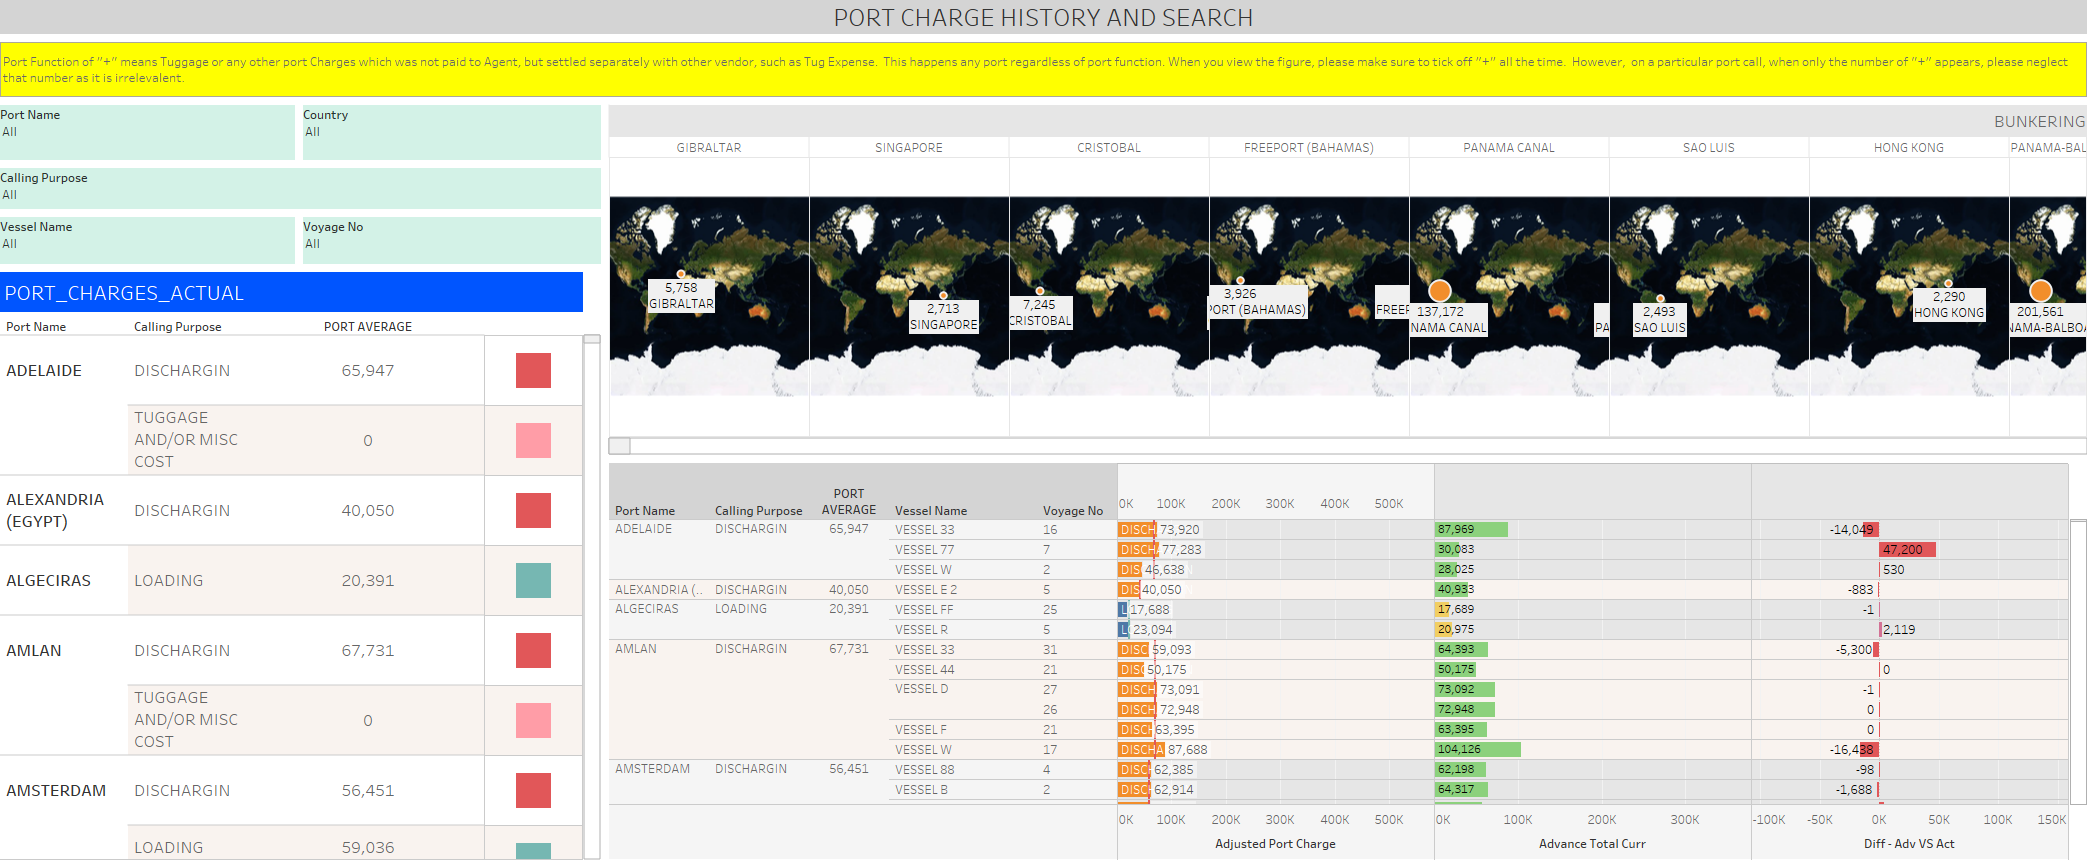This screenshot has width=2087, height=860.
Task: Open the Country filter dropdown
Action: 450,132
